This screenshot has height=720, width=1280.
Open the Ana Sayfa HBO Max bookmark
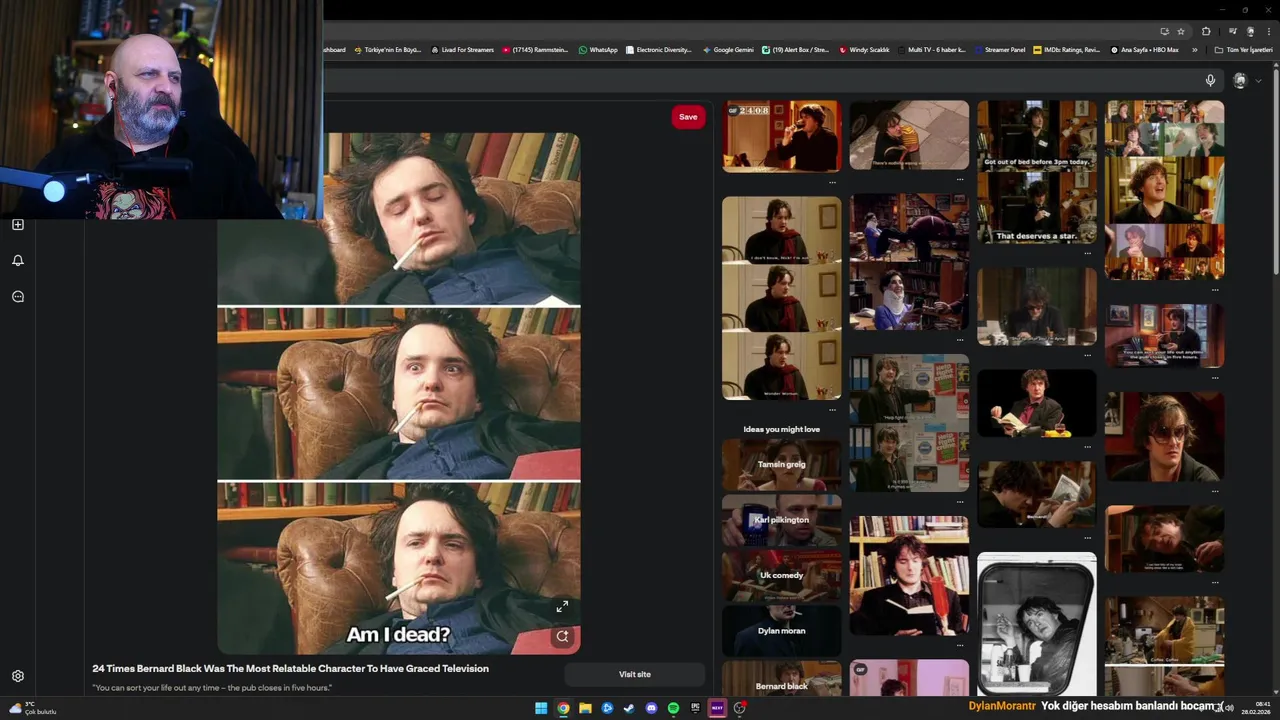coord(1143,50)
